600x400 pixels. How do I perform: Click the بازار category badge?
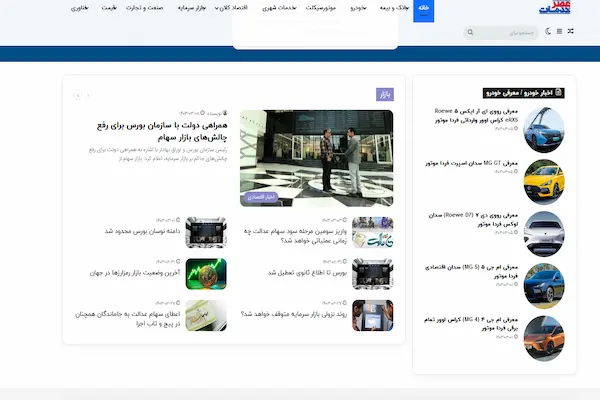384,94
